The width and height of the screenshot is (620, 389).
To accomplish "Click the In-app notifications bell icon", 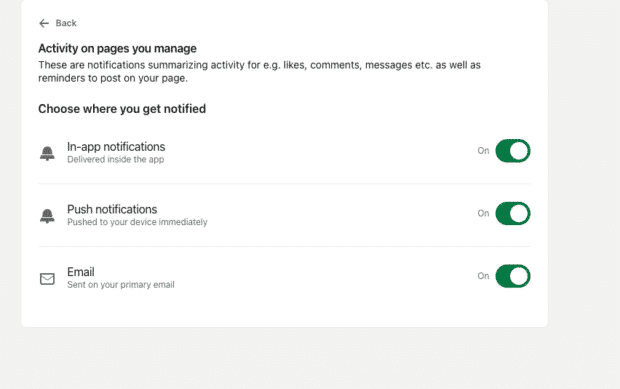I will click(47, 153).
